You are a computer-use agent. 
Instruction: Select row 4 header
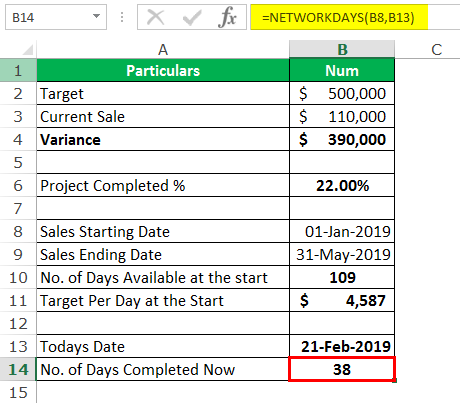(18, 139)
